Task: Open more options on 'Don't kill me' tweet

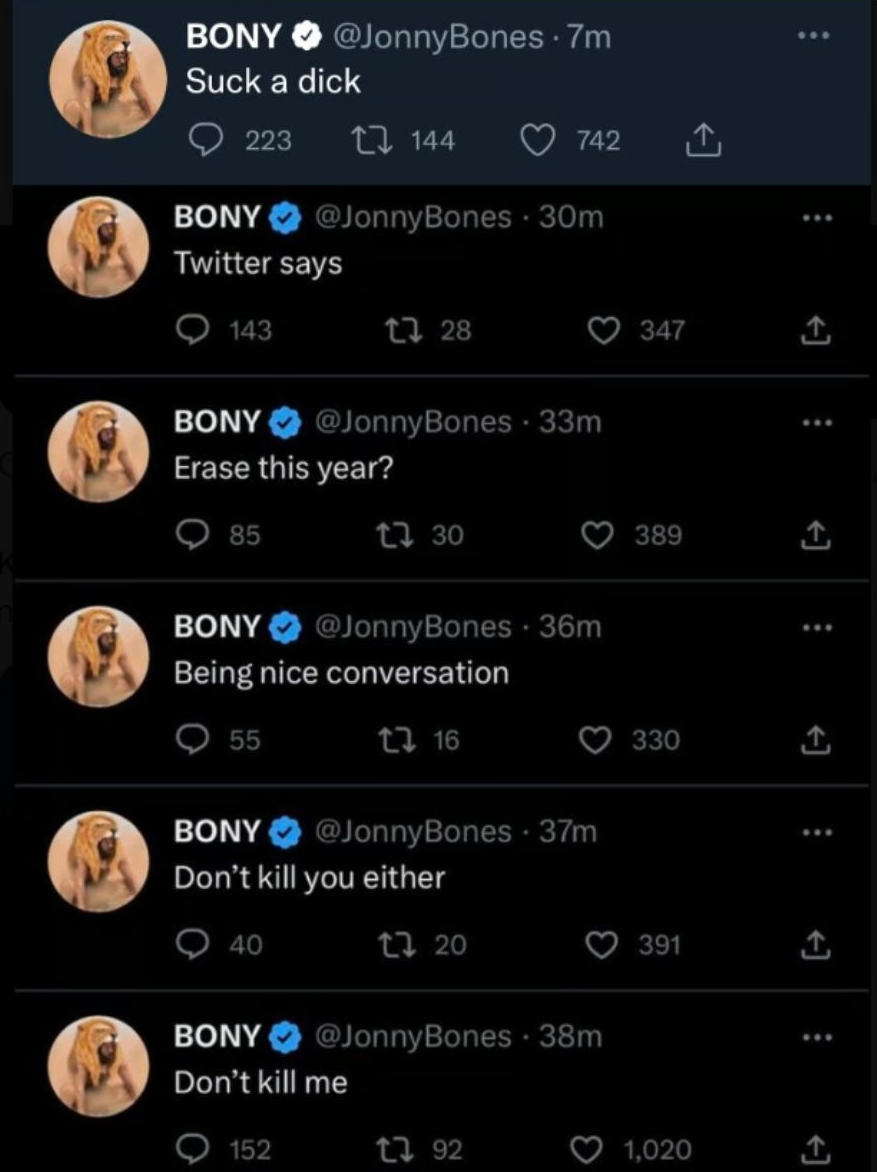Action: click(x=817, y=1037)
